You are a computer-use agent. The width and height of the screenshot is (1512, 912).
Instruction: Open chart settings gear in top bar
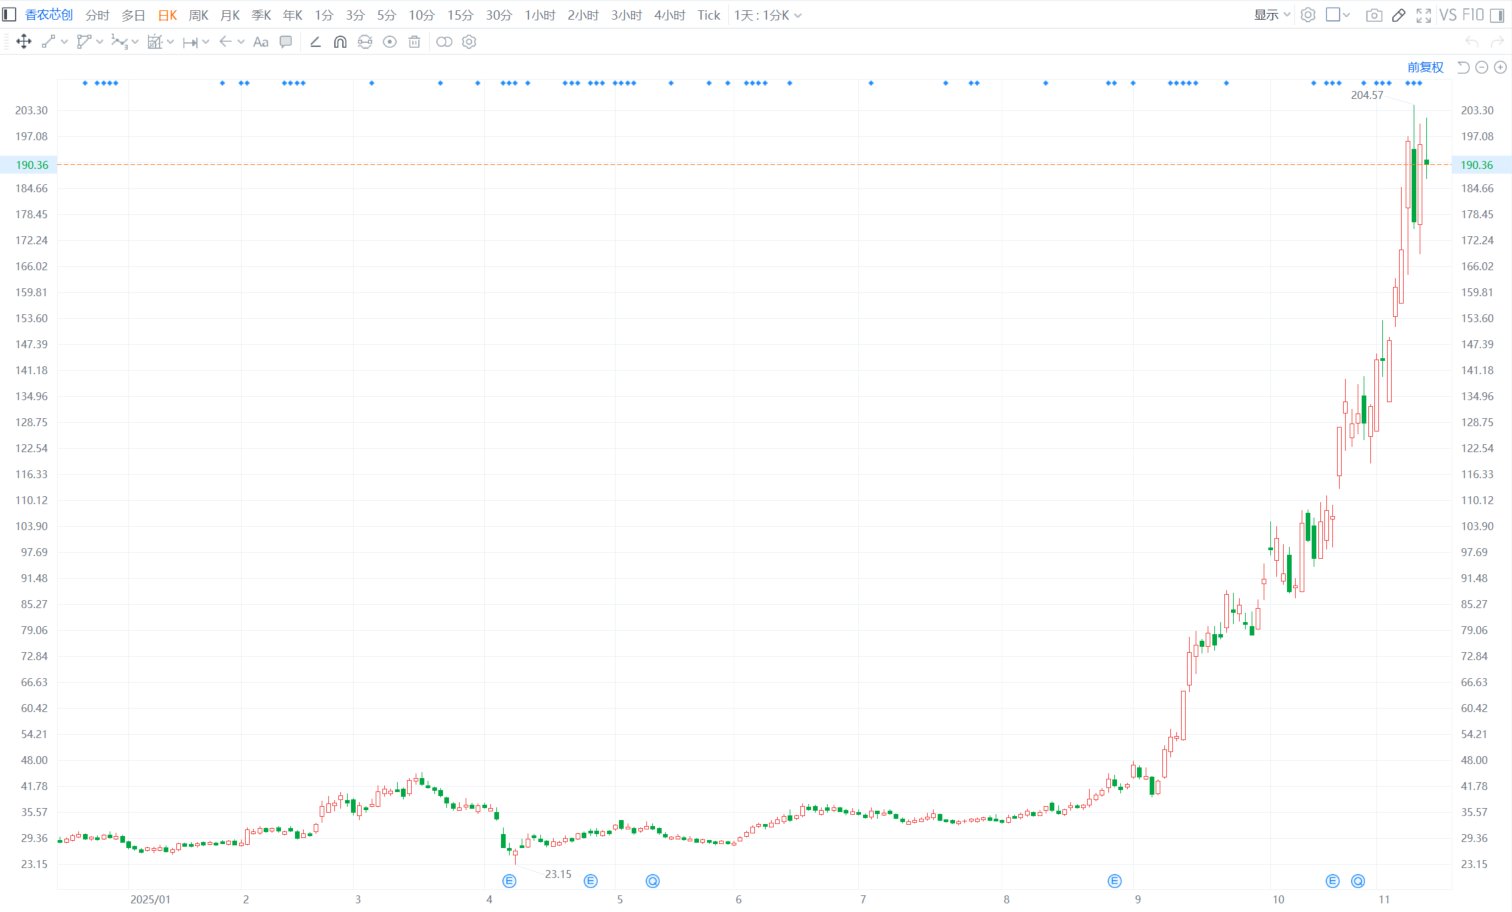(1307, 15)
